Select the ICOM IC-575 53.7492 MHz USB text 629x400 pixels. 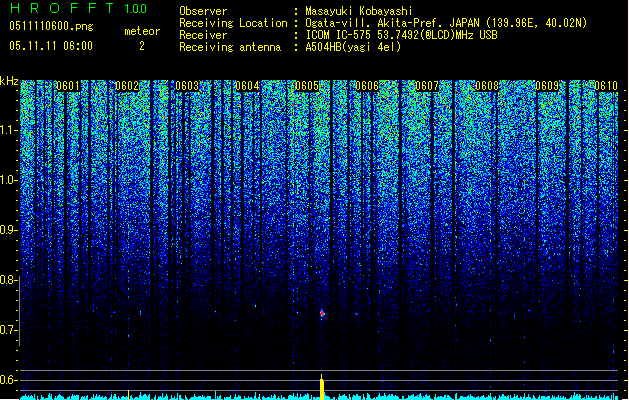click(401, 35)
